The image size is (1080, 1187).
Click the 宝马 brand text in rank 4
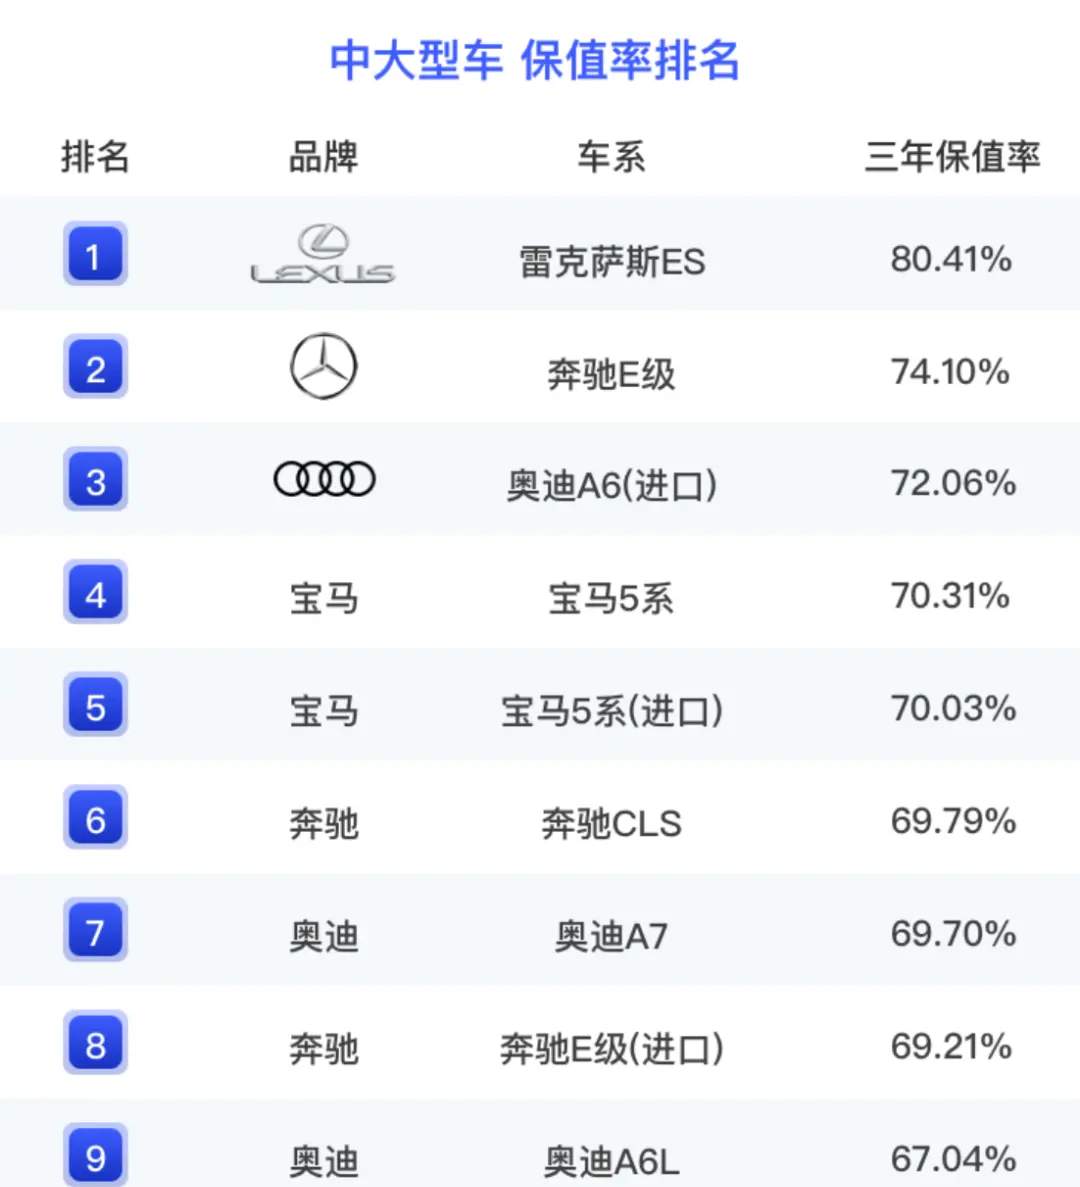point(323,599)
